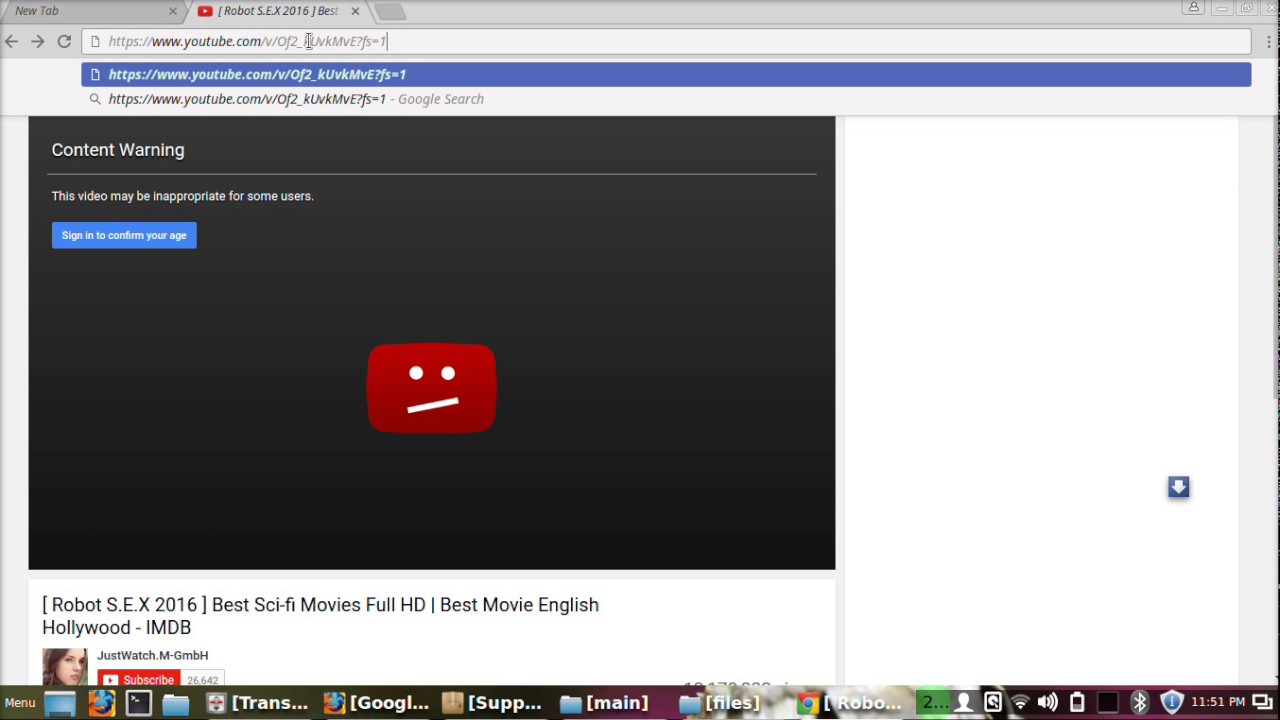
Task: Switch to the [Supp... taskbar window
Action: pyautogui.click(x=492, y=703)
